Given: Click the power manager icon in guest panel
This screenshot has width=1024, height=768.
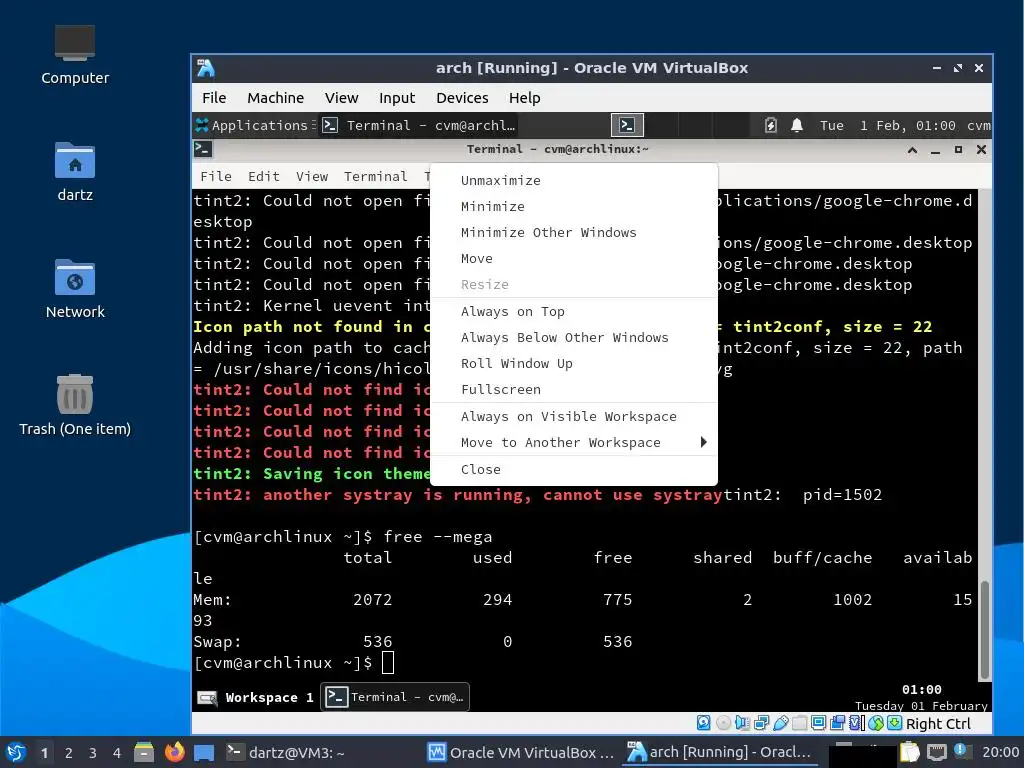Looking at the screenshot, I should point(771,125).
